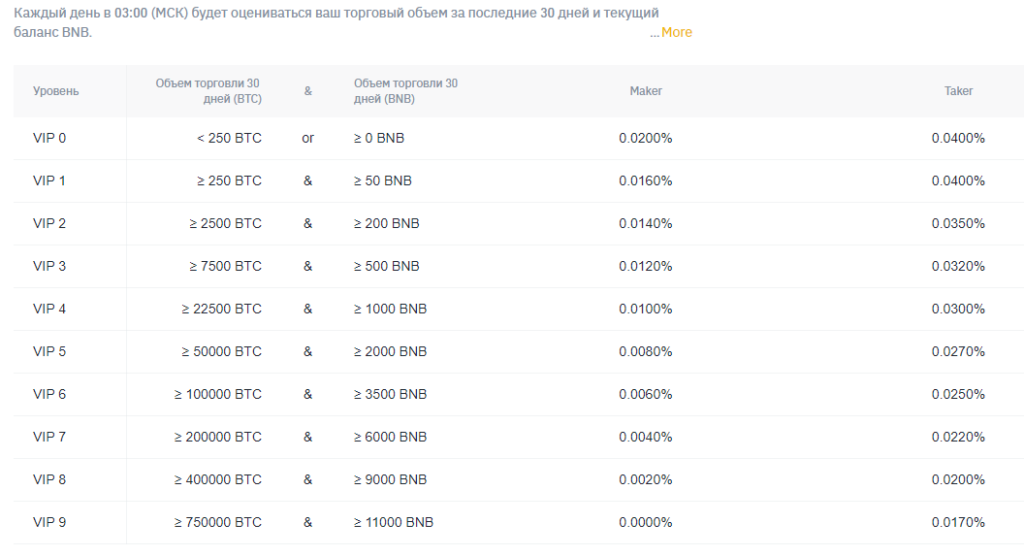Click the Maker column header

[x=645, y=91]
